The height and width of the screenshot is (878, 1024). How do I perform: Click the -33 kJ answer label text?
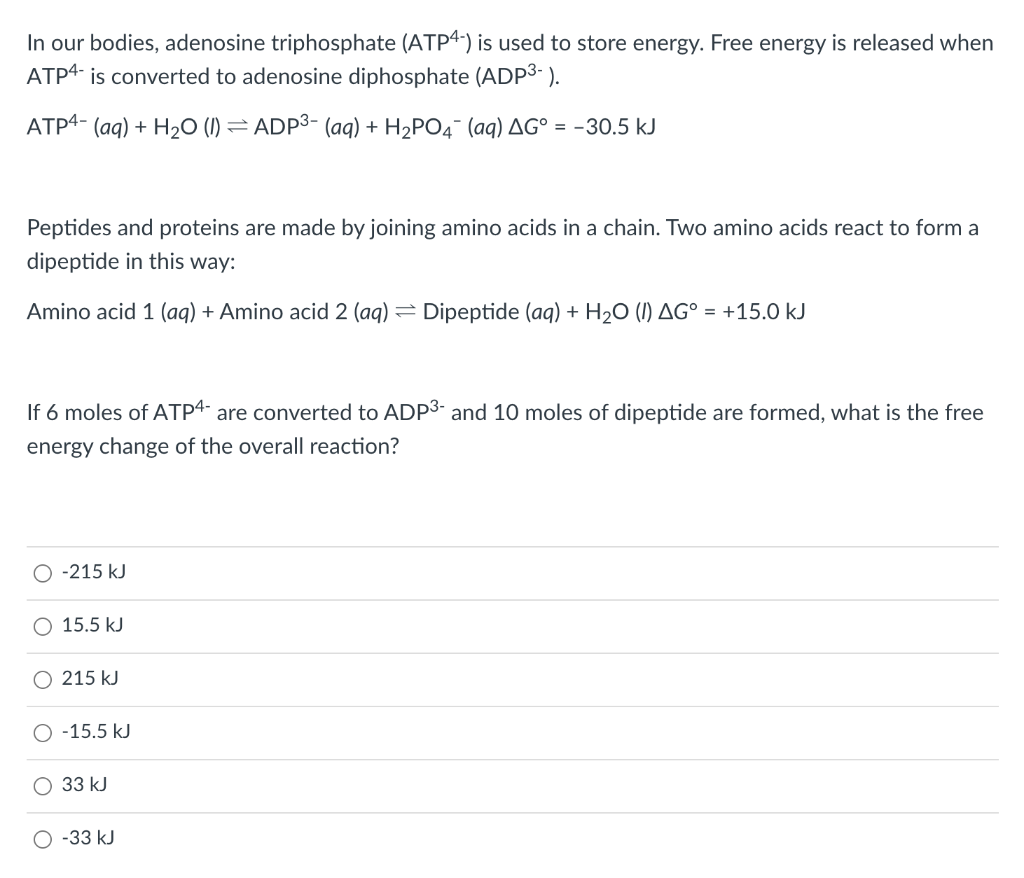coord(88,838)
